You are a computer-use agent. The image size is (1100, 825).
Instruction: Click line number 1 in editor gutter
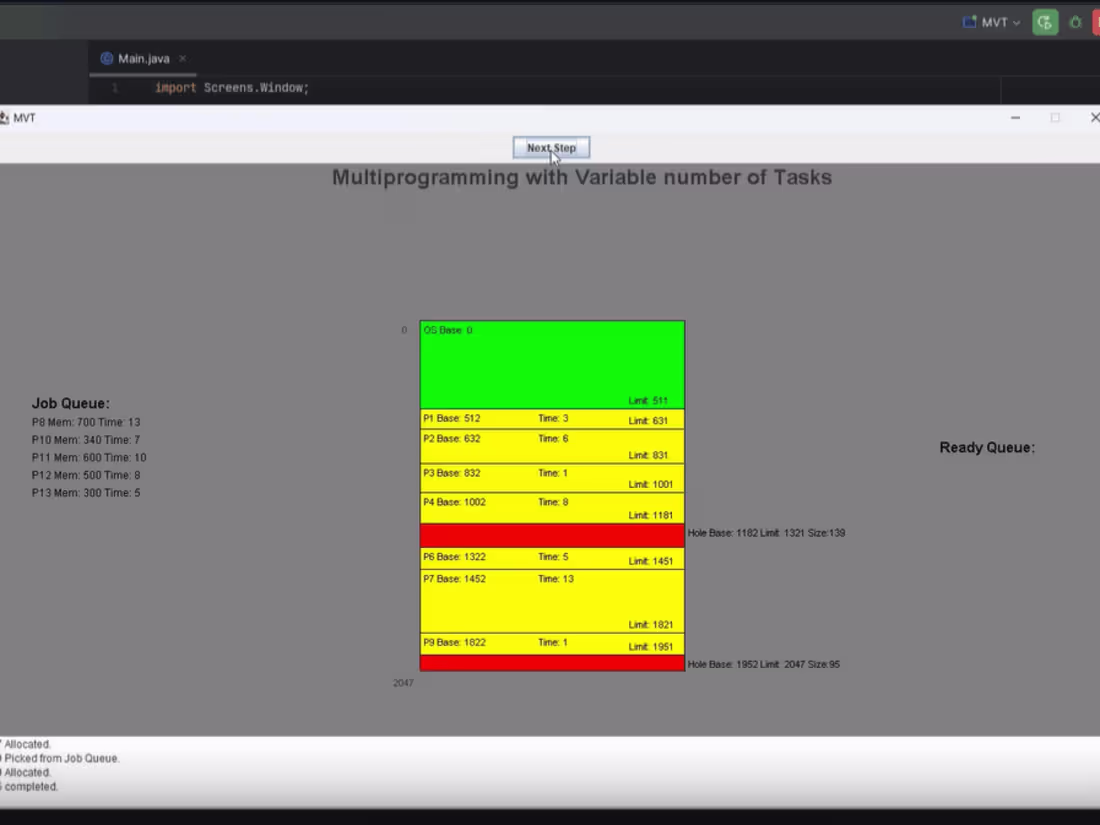click(115, 87)
